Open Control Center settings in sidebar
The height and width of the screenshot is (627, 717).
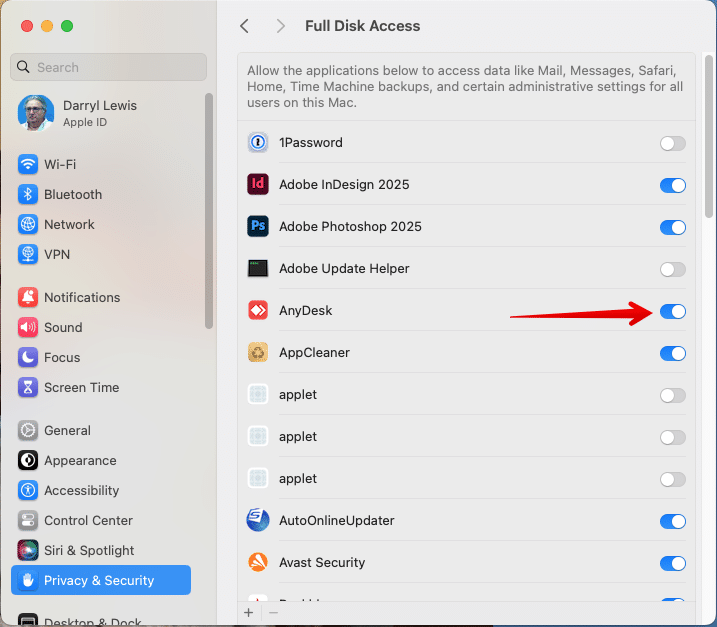pyautogui.click(x=88, y=521)
